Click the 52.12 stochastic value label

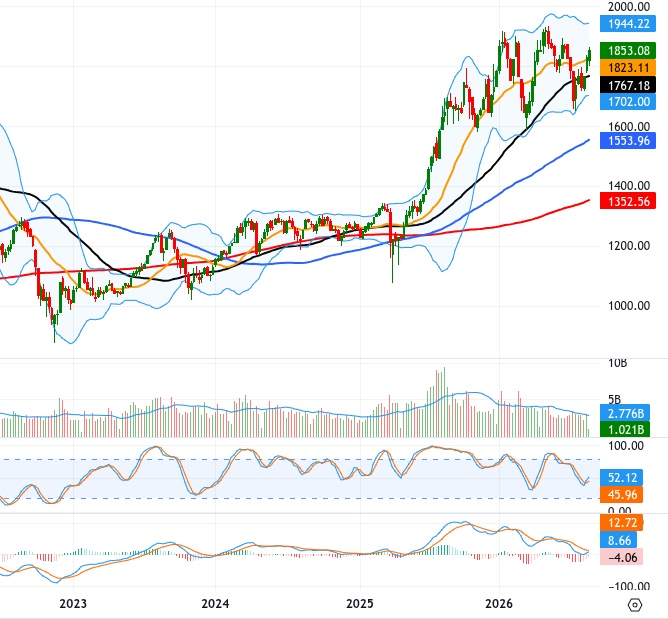[621, 478]
